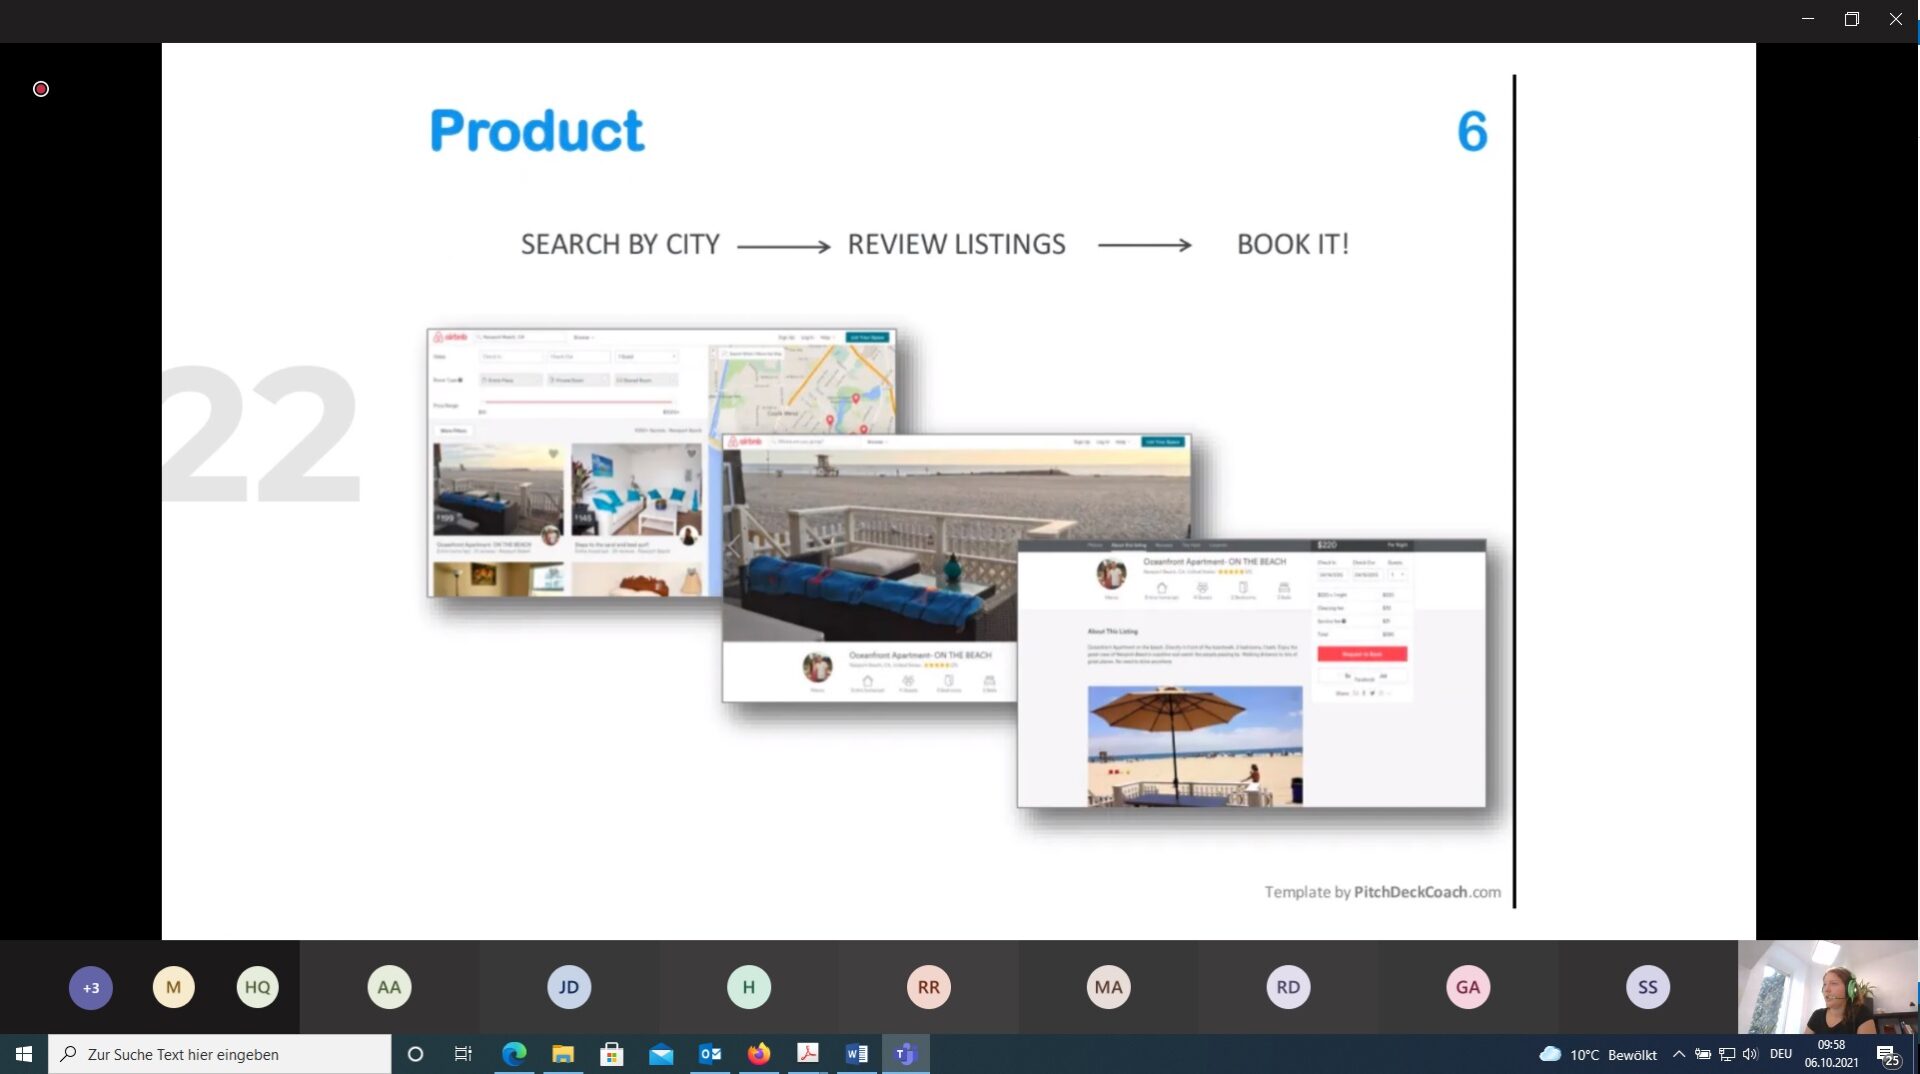Click the speaker volume tray icon
1920x1074 pixels.
1750,1054
